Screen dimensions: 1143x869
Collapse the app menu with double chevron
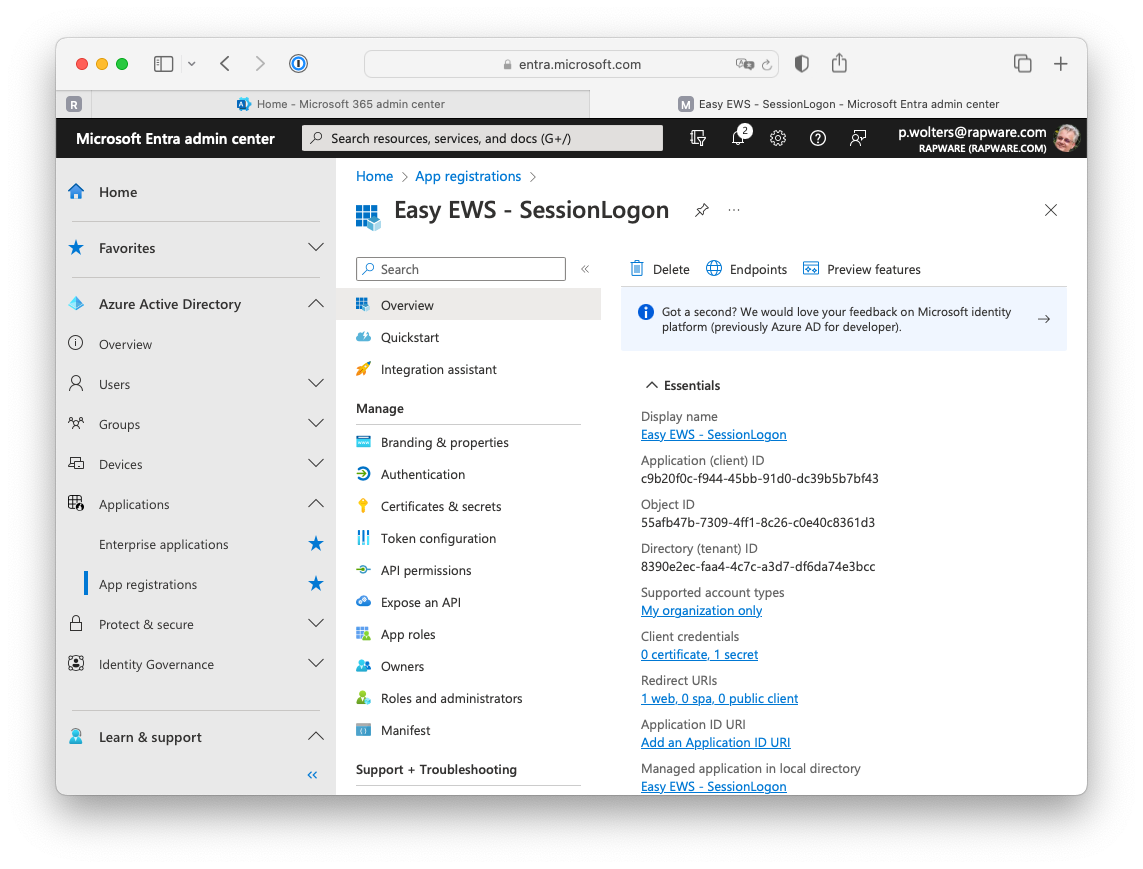[585, 269]
